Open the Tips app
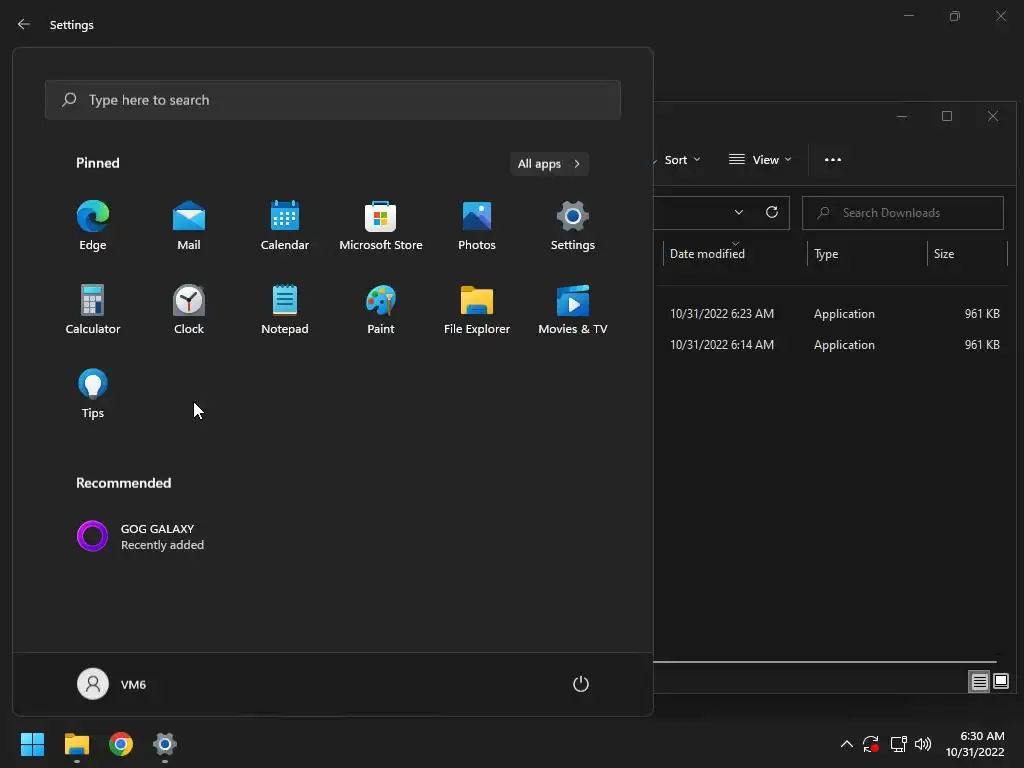The width and height of the screenshot is (1024, 768). pos(93,394)
